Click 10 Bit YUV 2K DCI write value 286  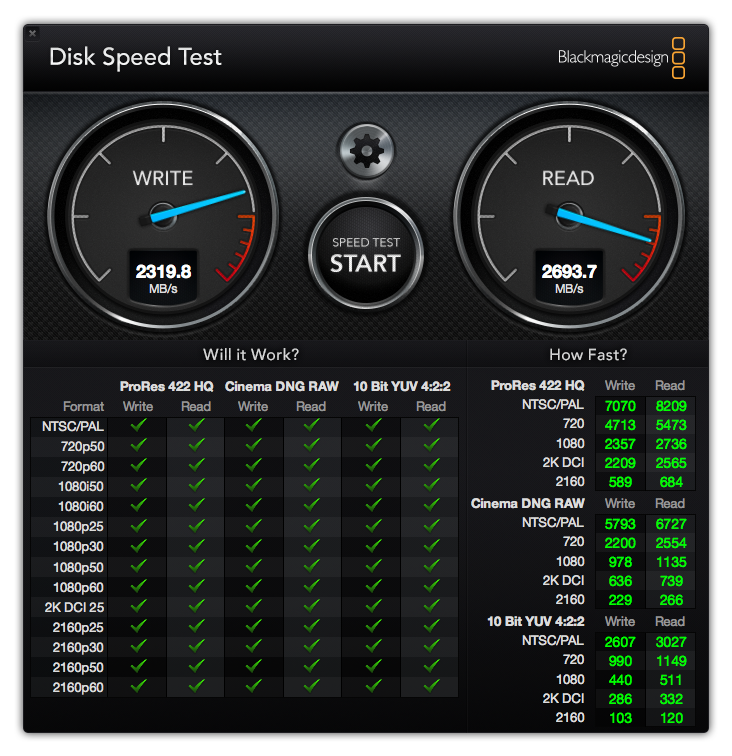pyautogui.click(x=620, y=699)
